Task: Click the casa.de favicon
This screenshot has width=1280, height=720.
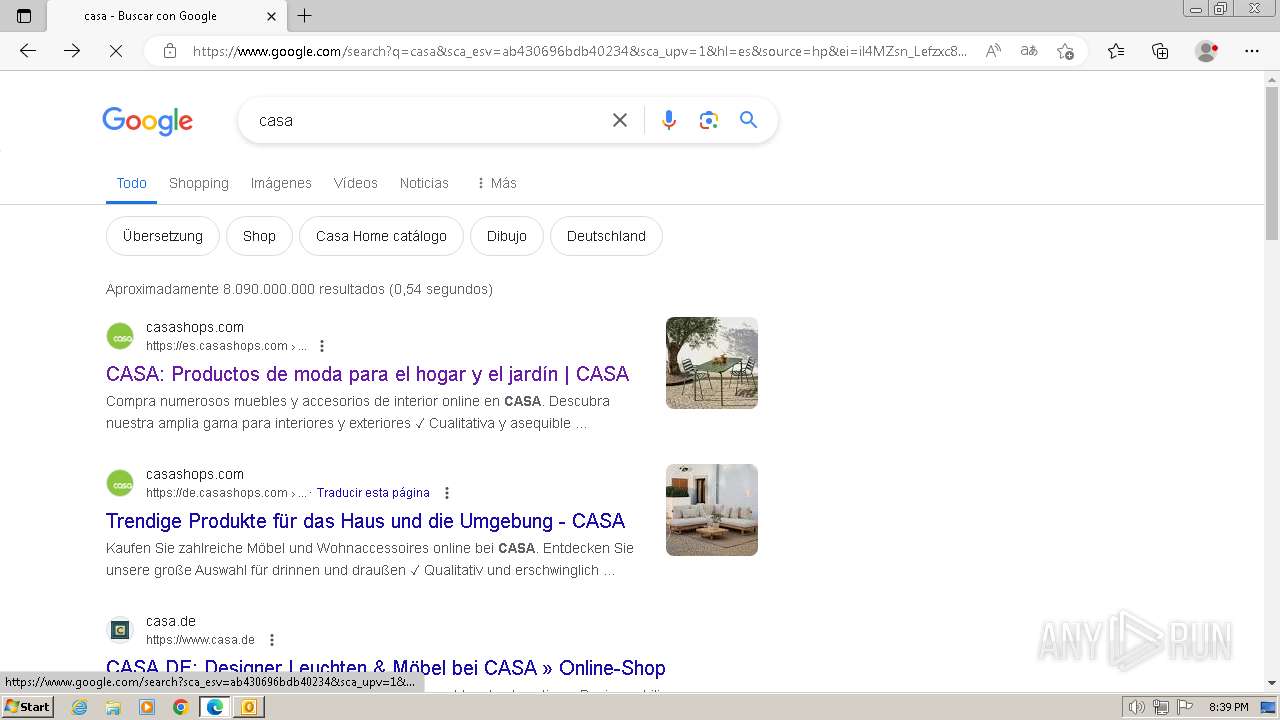Action: tap(120, 630)
